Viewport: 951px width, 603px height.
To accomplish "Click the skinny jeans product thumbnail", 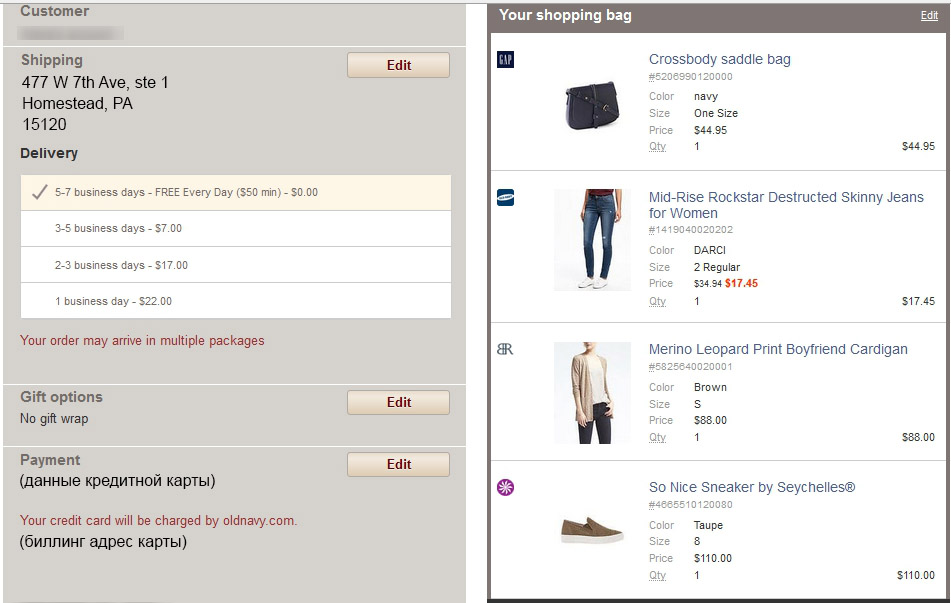I will point(592,240).
